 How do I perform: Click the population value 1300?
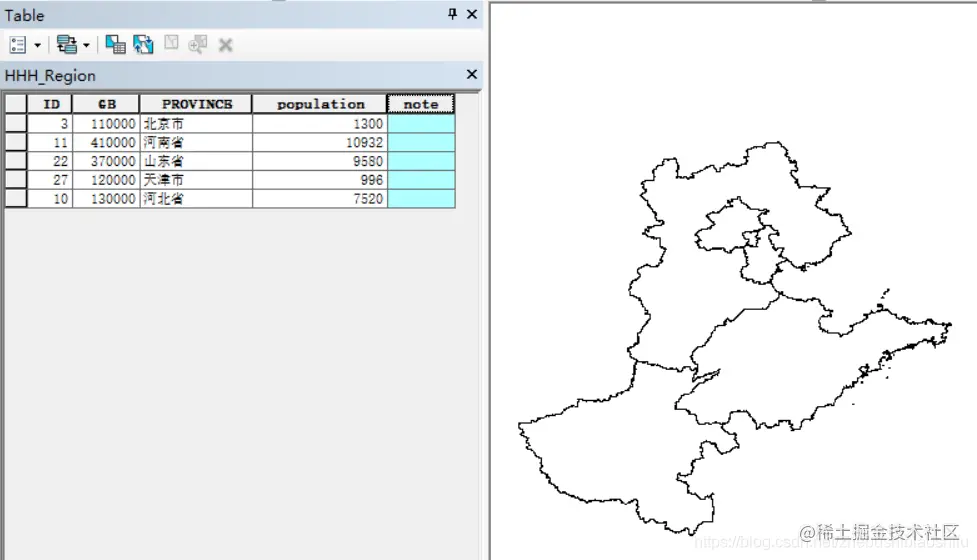(x=320, y=123)
